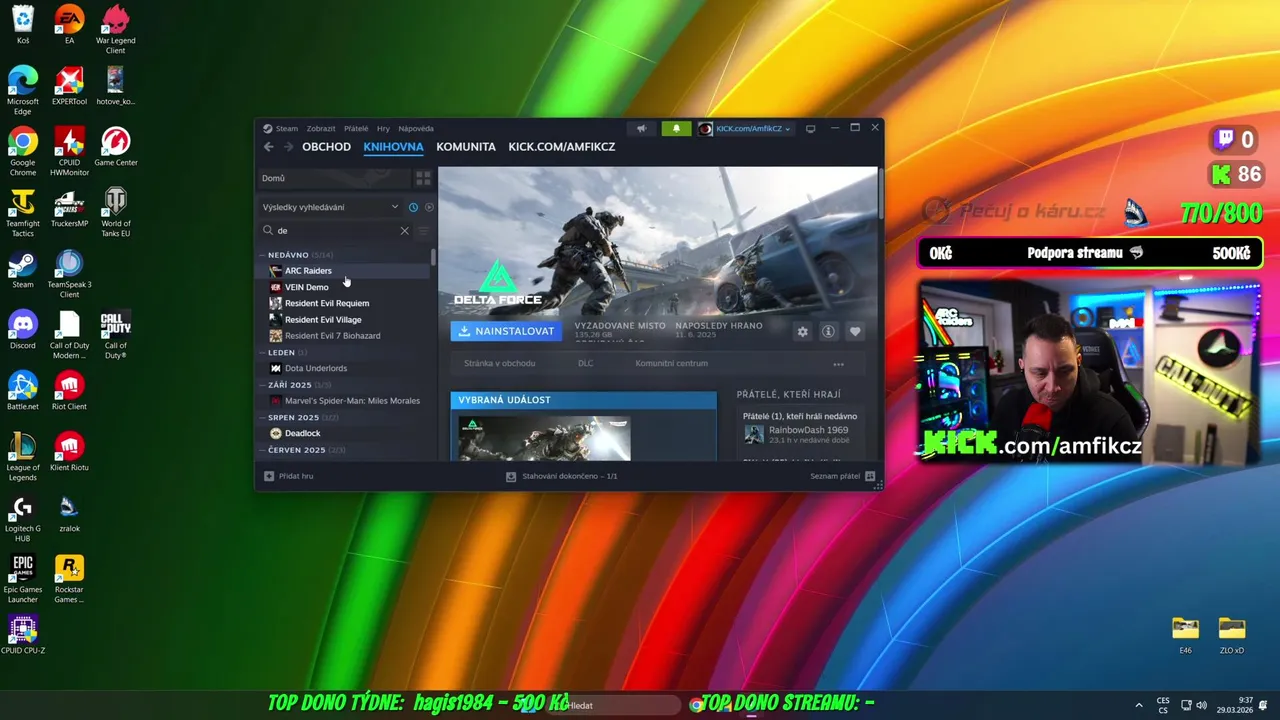Click the game list scrollbar

[x=433, y=257]
